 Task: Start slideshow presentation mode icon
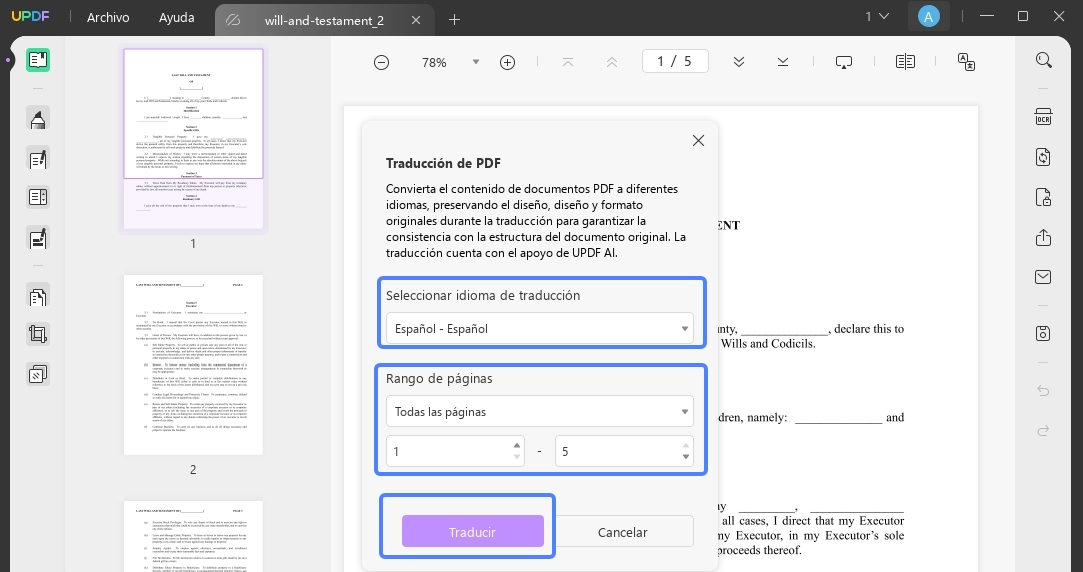point(843,62)
